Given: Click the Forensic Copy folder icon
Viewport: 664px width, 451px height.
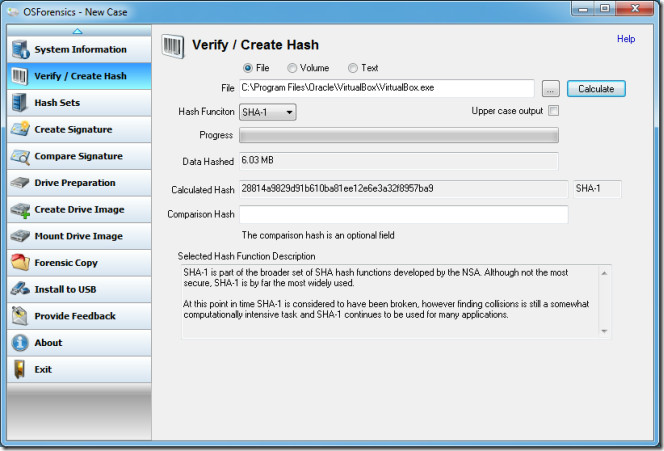Looking at the screenshot, I should [x=20, y=262].
